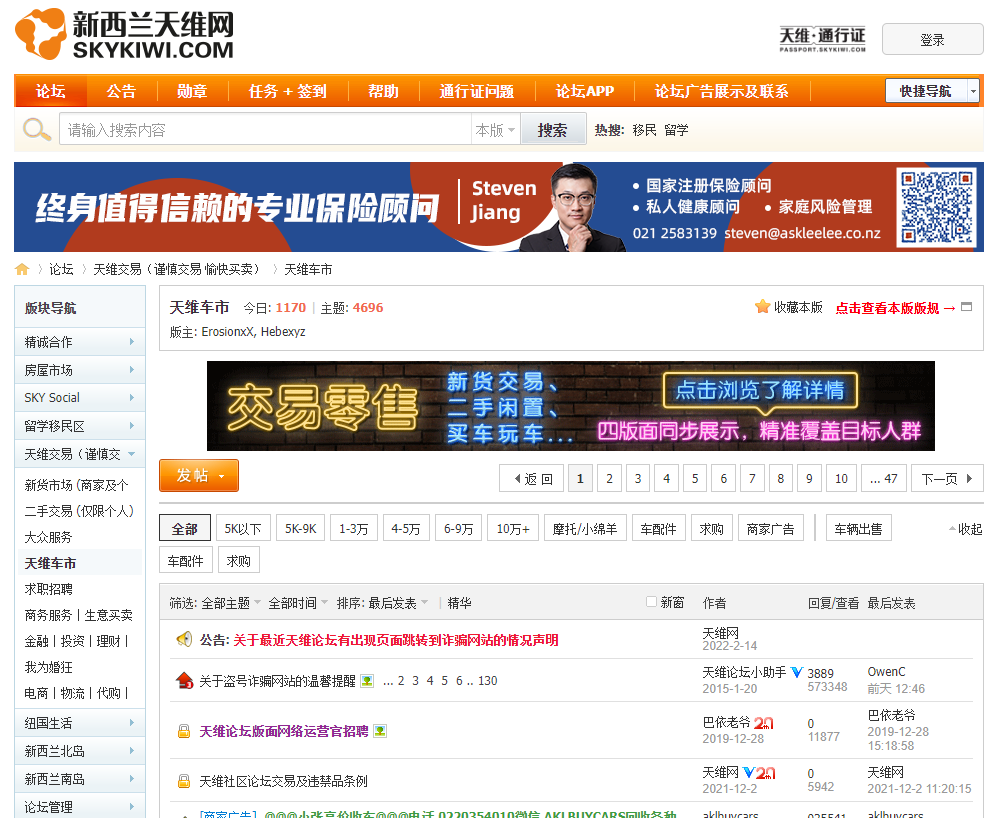Open the 勋章 menu item
The height and width of the screenshot is (818, 1006).
point(192,91)
